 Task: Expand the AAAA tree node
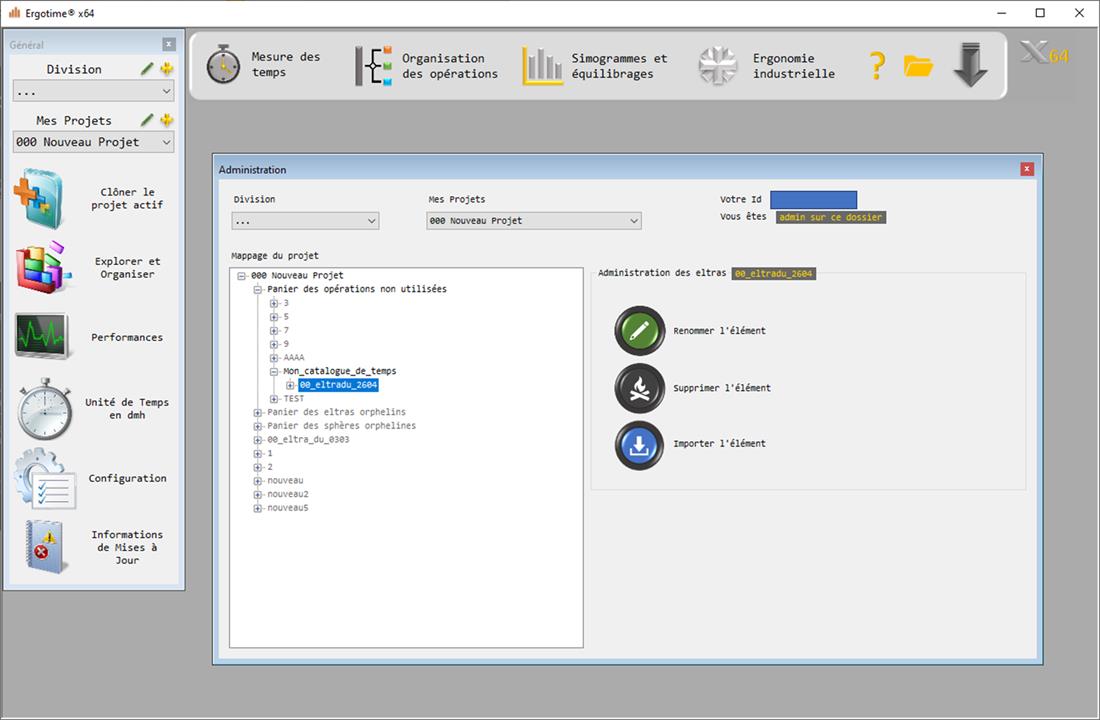(x=274, y=358)
